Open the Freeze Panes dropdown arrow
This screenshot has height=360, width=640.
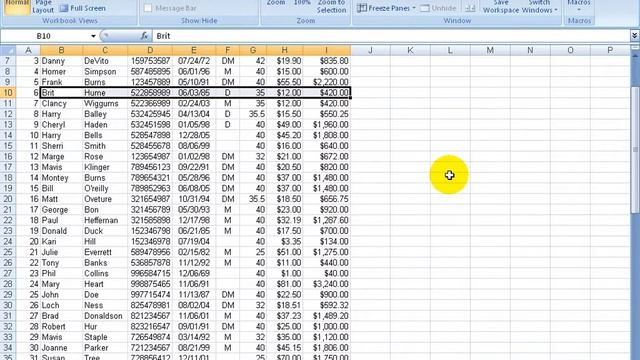tap(413, 8)
